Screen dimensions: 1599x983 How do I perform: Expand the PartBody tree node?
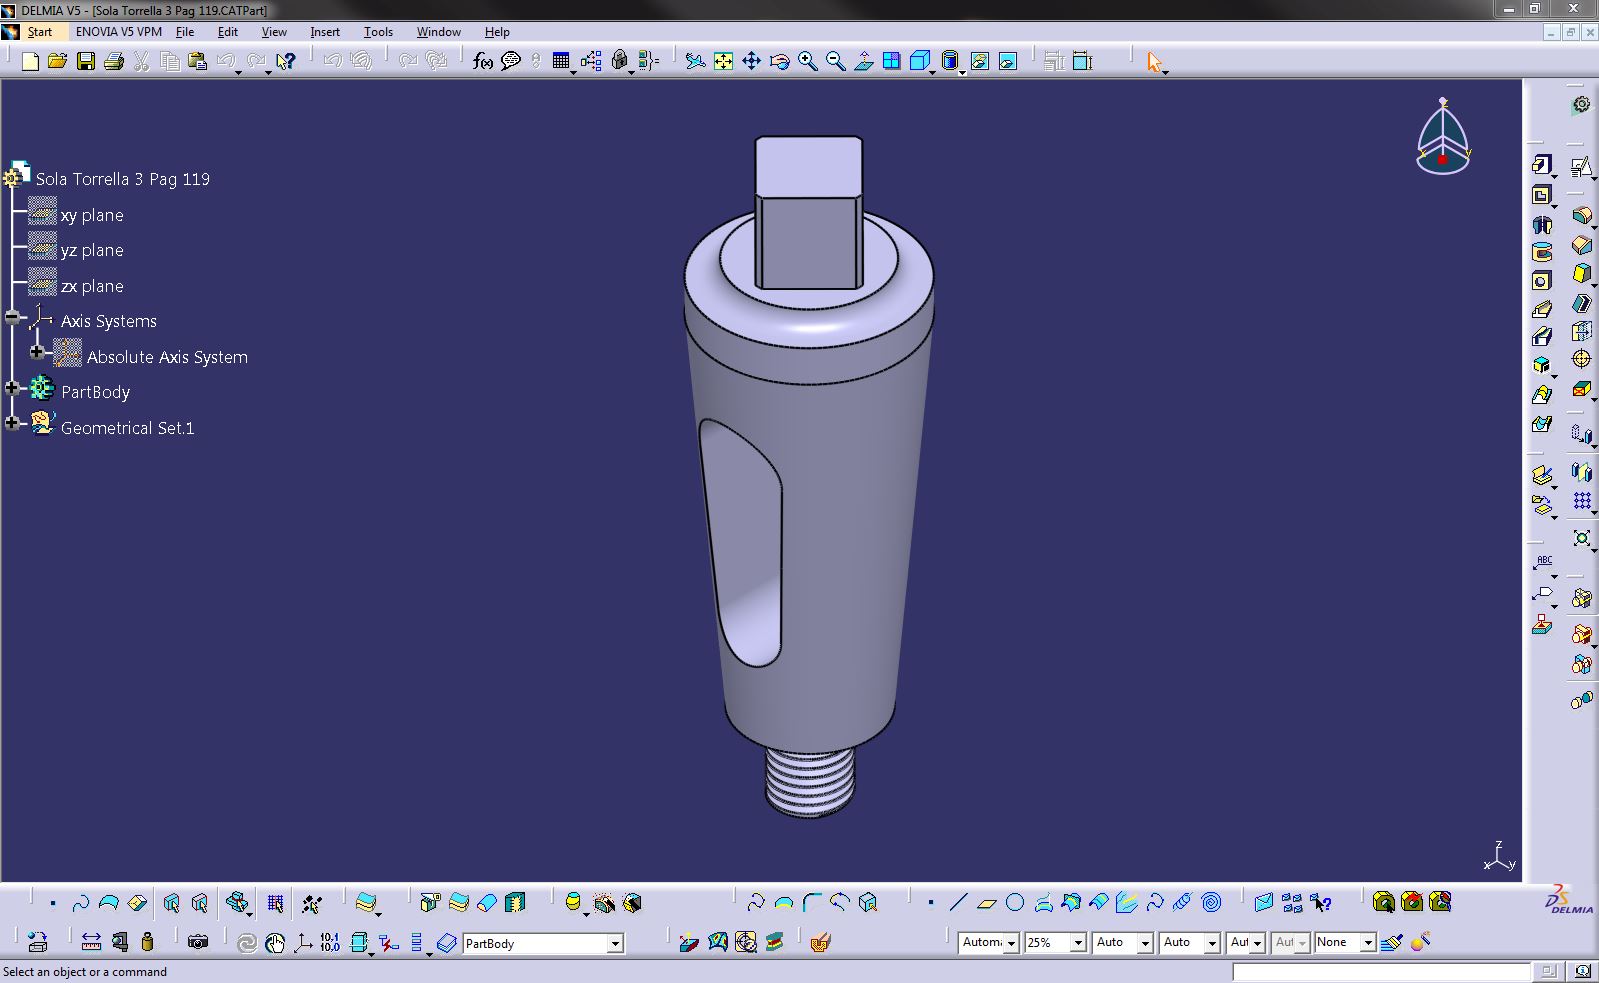click(x=12, y=388)
